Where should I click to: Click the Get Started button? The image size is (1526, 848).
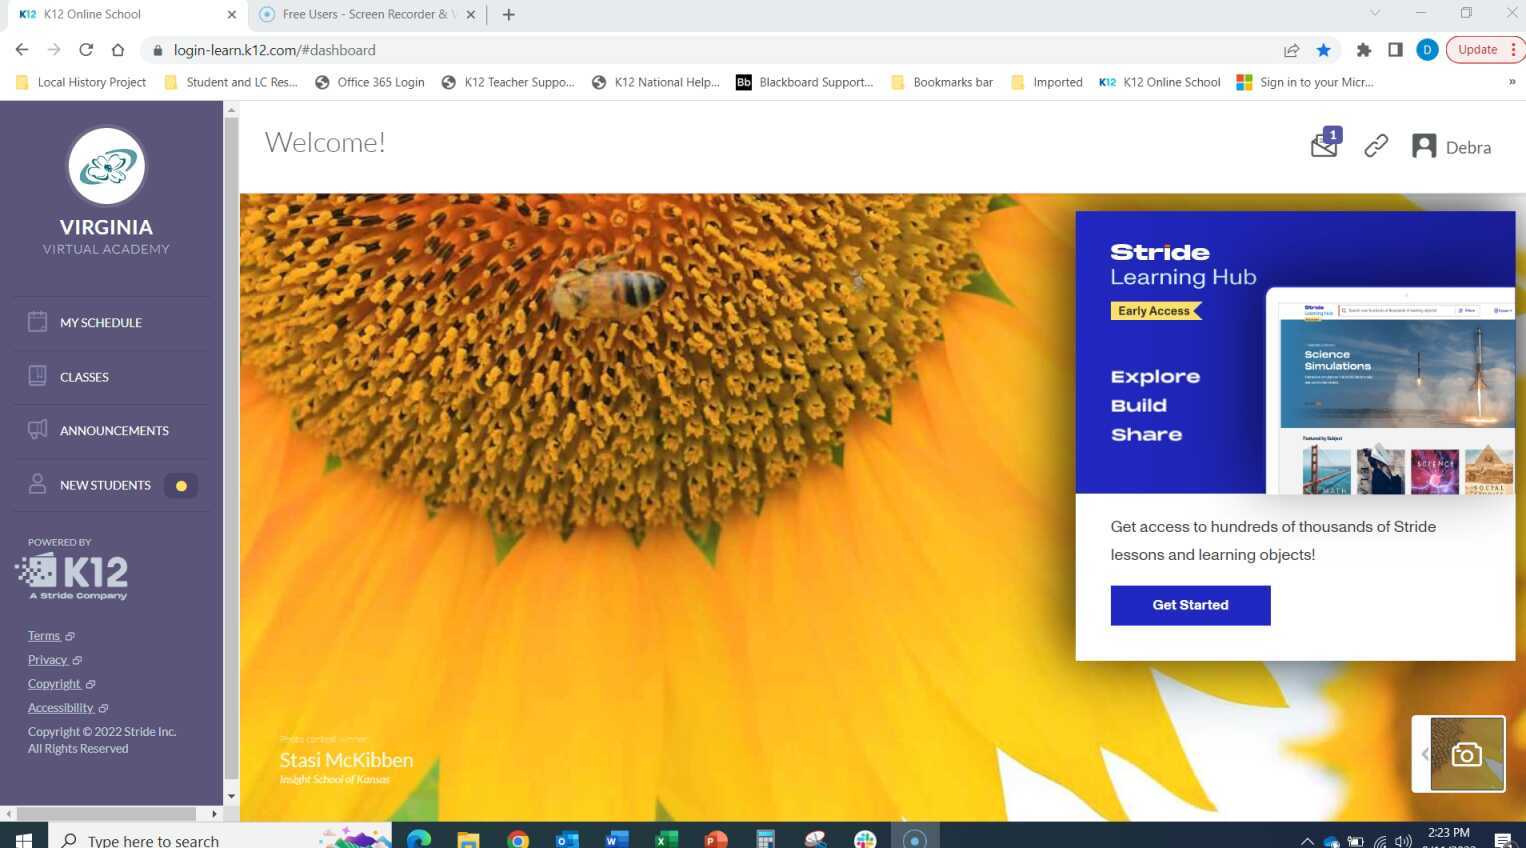(x=1190, y=605)
